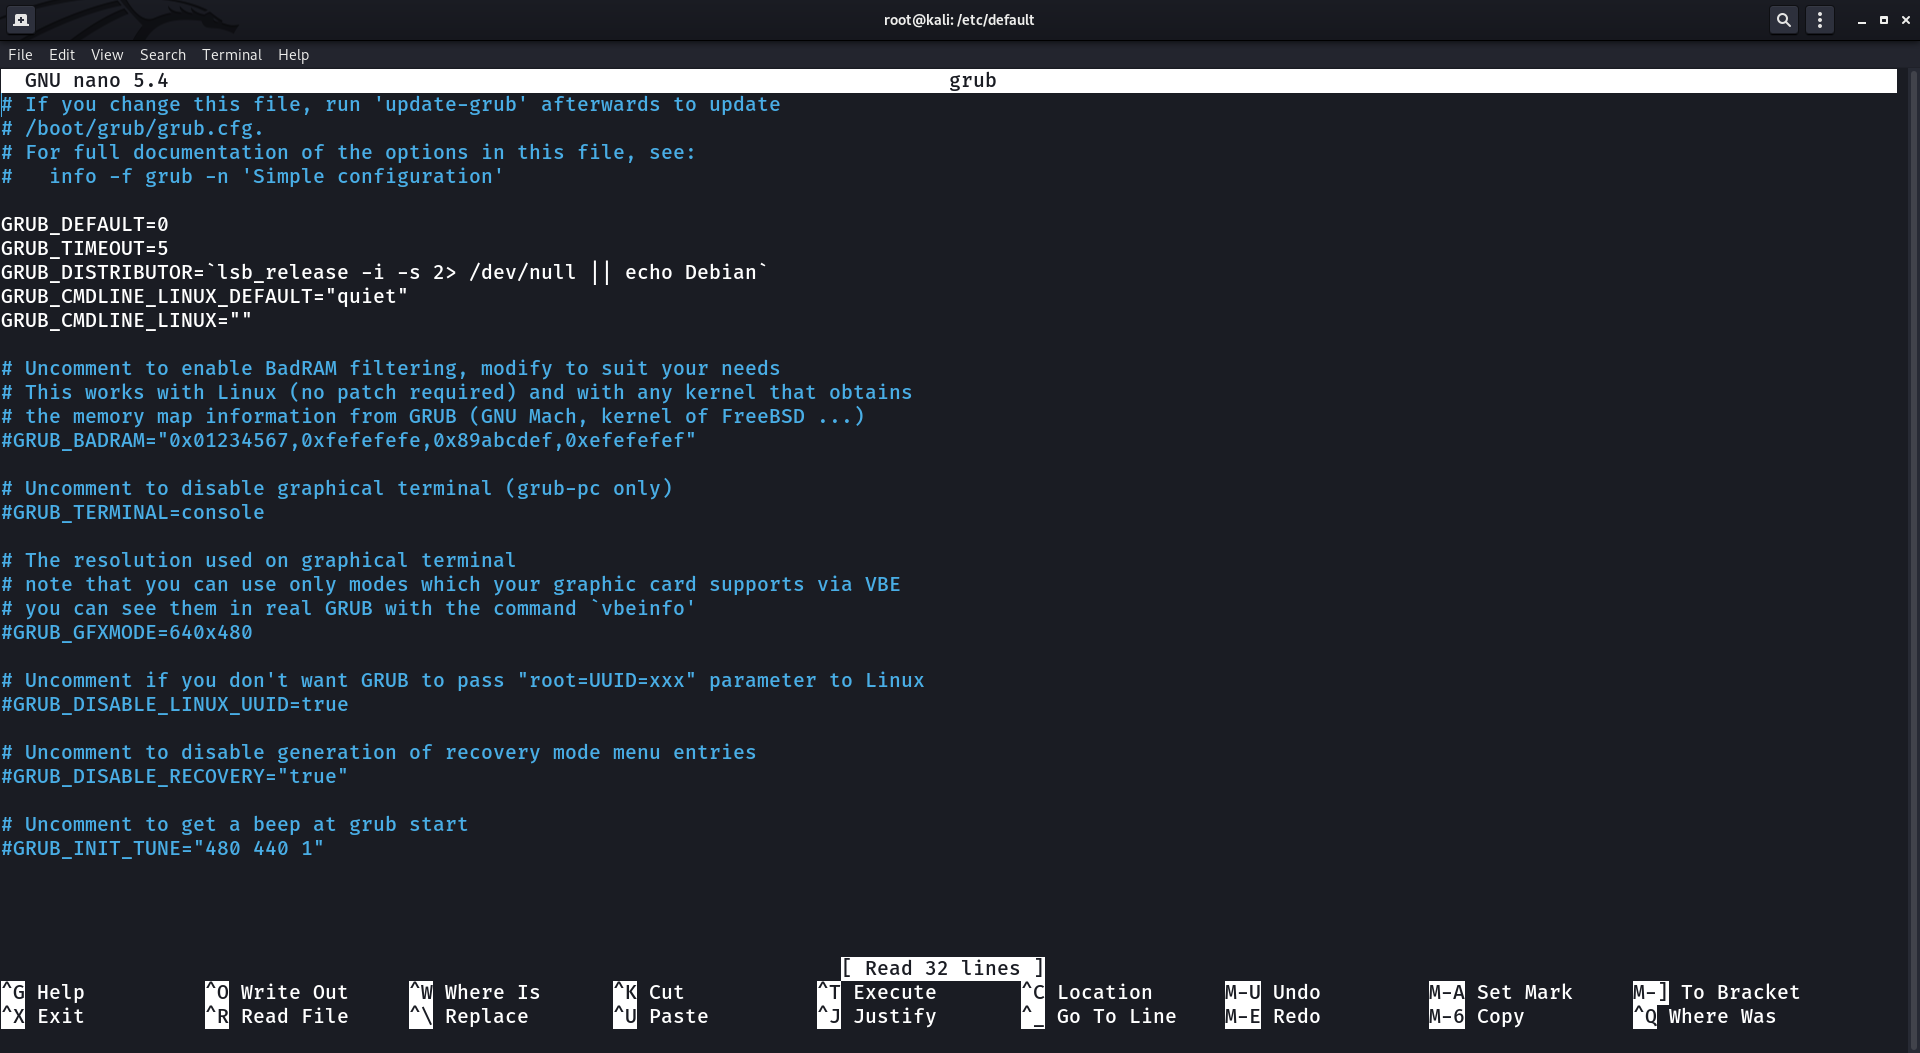Screen dimensions: 1920x1053
Task: Click the 'Read 32 lines' status message
Action: point(941,968)
